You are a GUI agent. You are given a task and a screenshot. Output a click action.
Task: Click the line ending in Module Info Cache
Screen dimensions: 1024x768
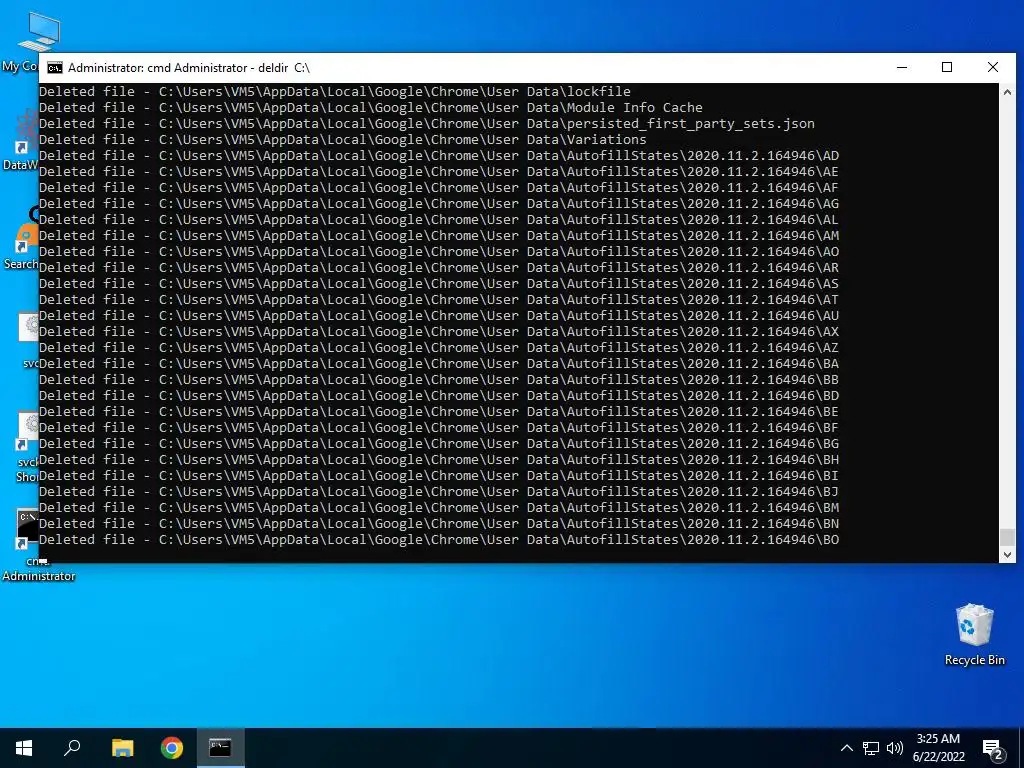pos(371,108)
